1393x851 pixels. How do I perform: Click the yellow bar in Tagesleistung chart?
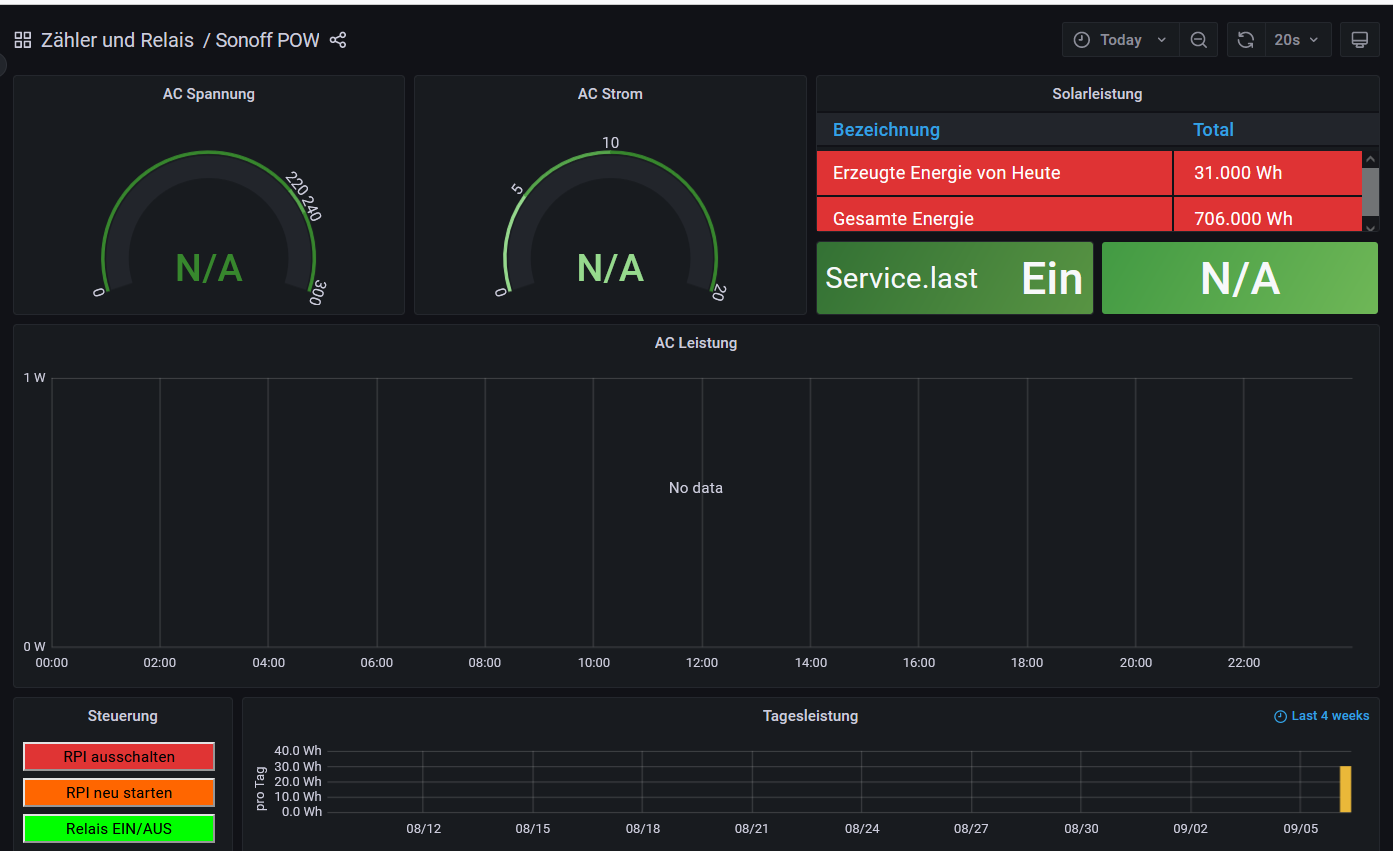pos(1345,789)
